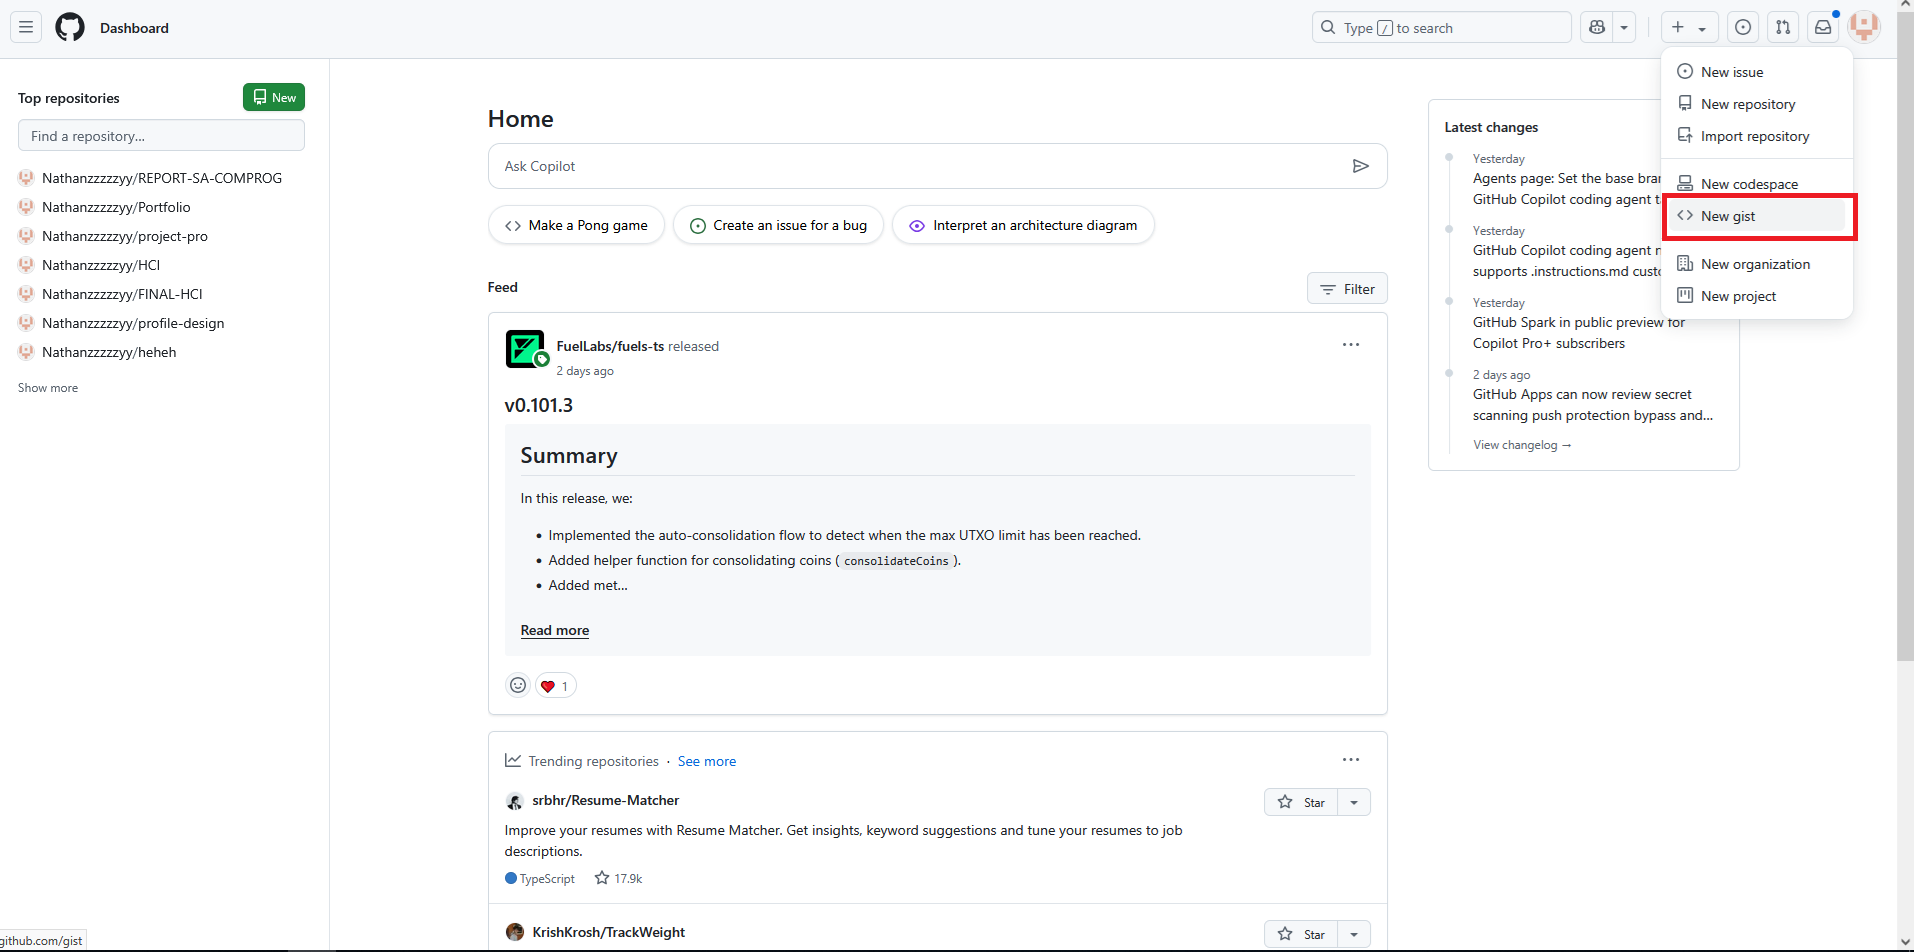1914x952 pixels.
Task: Open the hamburger navigation menu
Action: (x=26, y=28)
